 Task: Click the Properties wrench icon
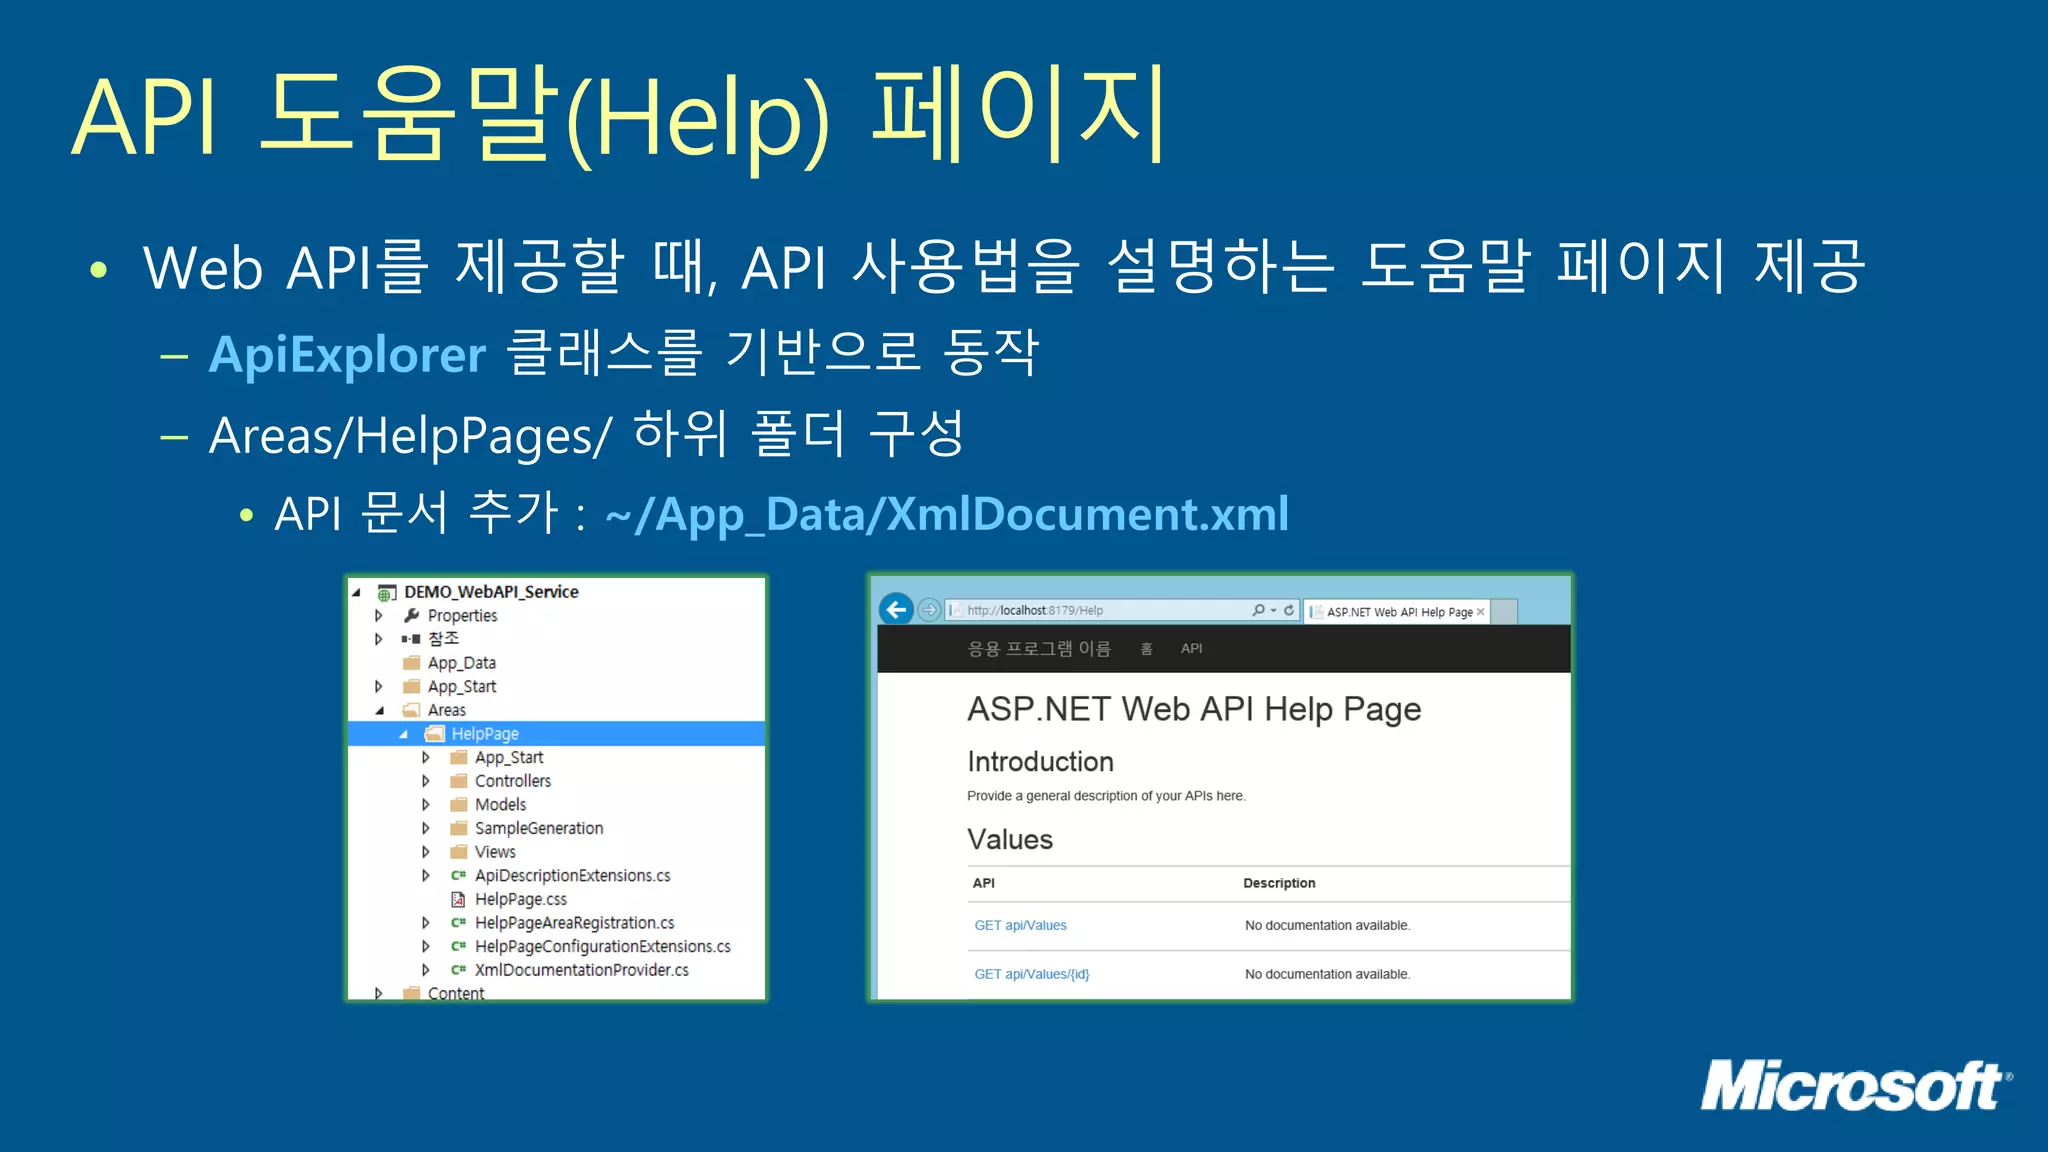[411, 615]
